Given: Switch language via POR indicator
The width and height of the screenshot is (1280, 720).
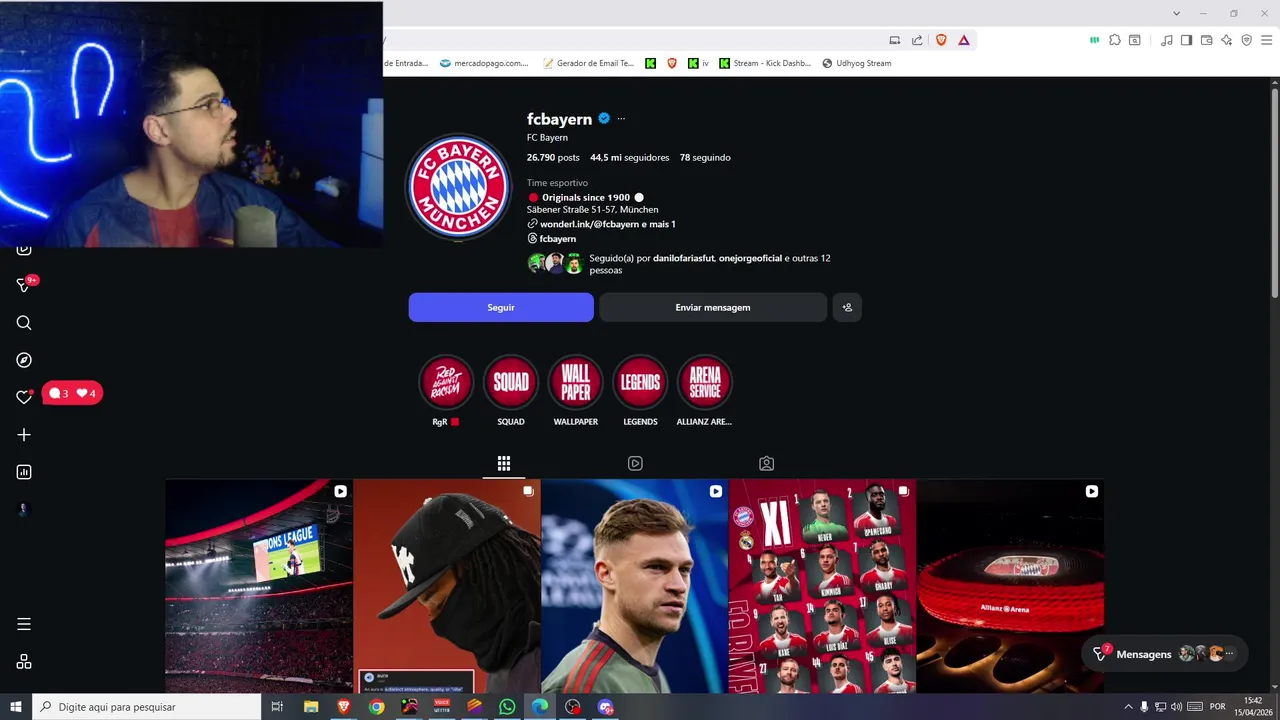Looking at the screenshot, I should pyautogui.click(x=1217, y=707).
